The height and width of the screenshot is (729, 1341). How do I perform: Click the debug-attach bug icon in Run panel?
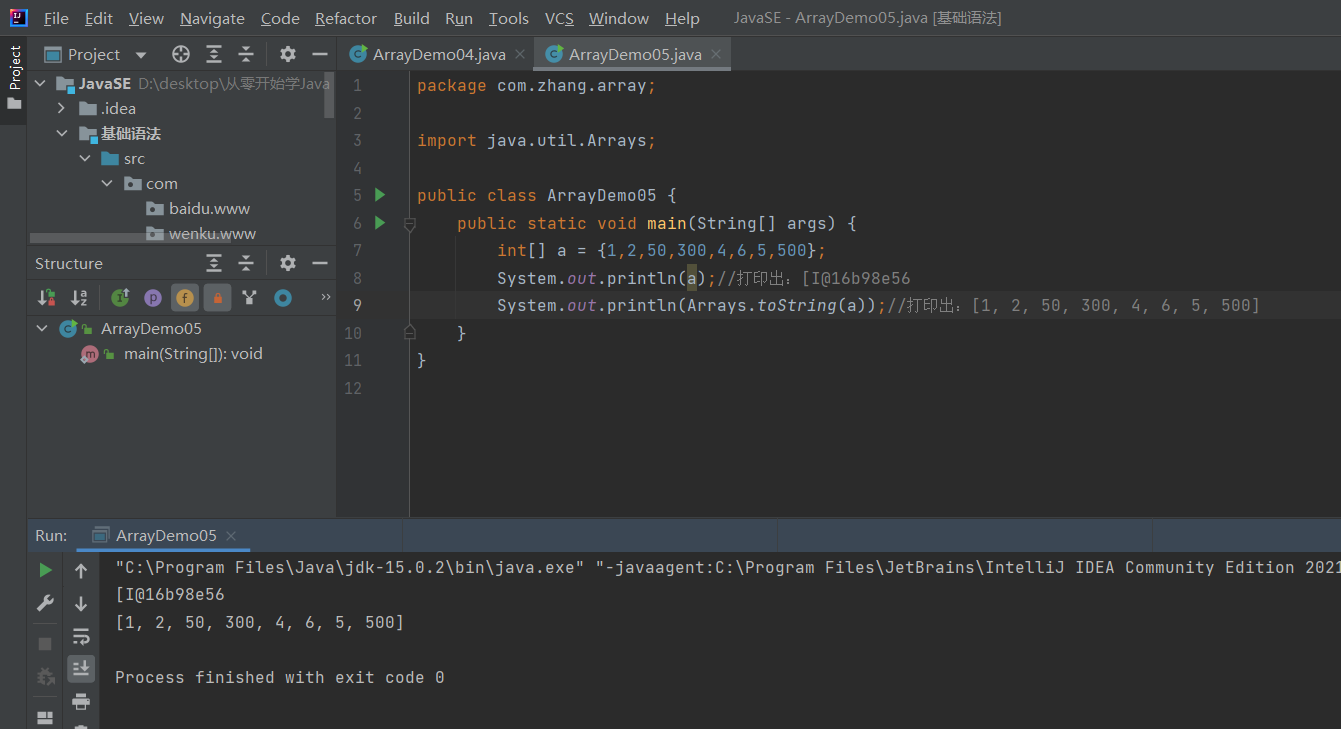pyautogui.click(x=45, y=677)
